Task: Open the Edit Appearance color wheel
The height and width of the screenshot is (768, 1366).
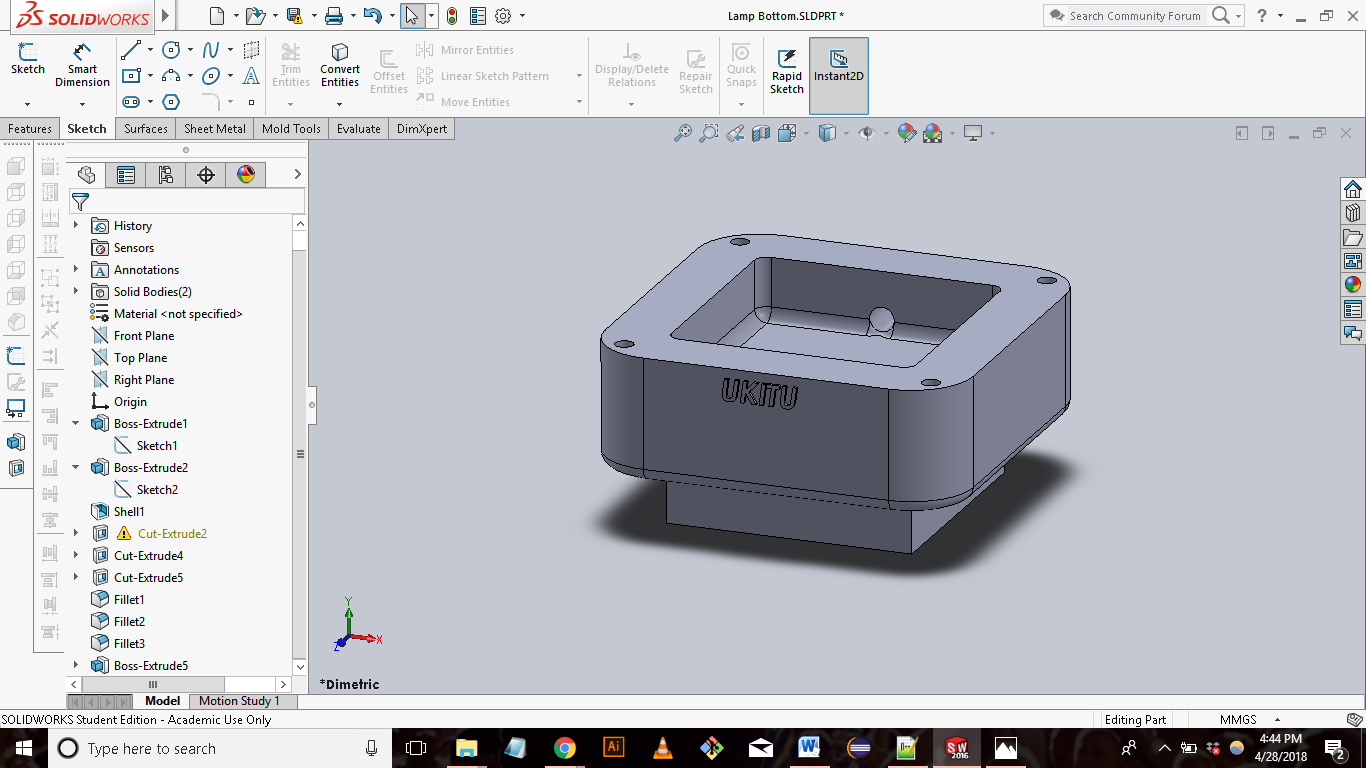Action: tap(907, 133)
